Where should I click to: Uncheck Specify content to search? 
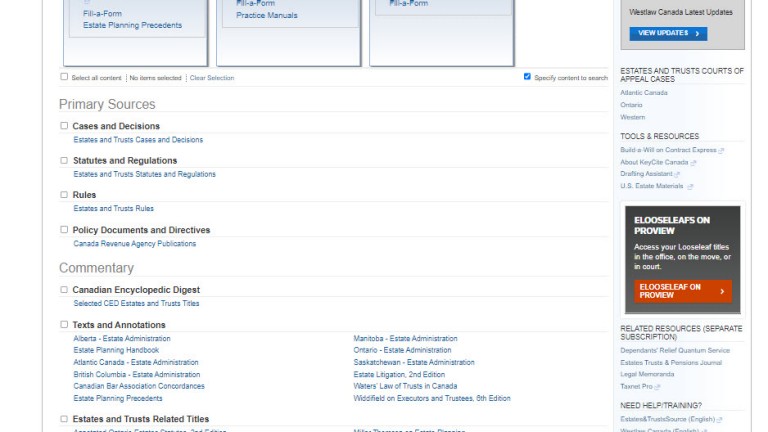[x=527, y=76]
